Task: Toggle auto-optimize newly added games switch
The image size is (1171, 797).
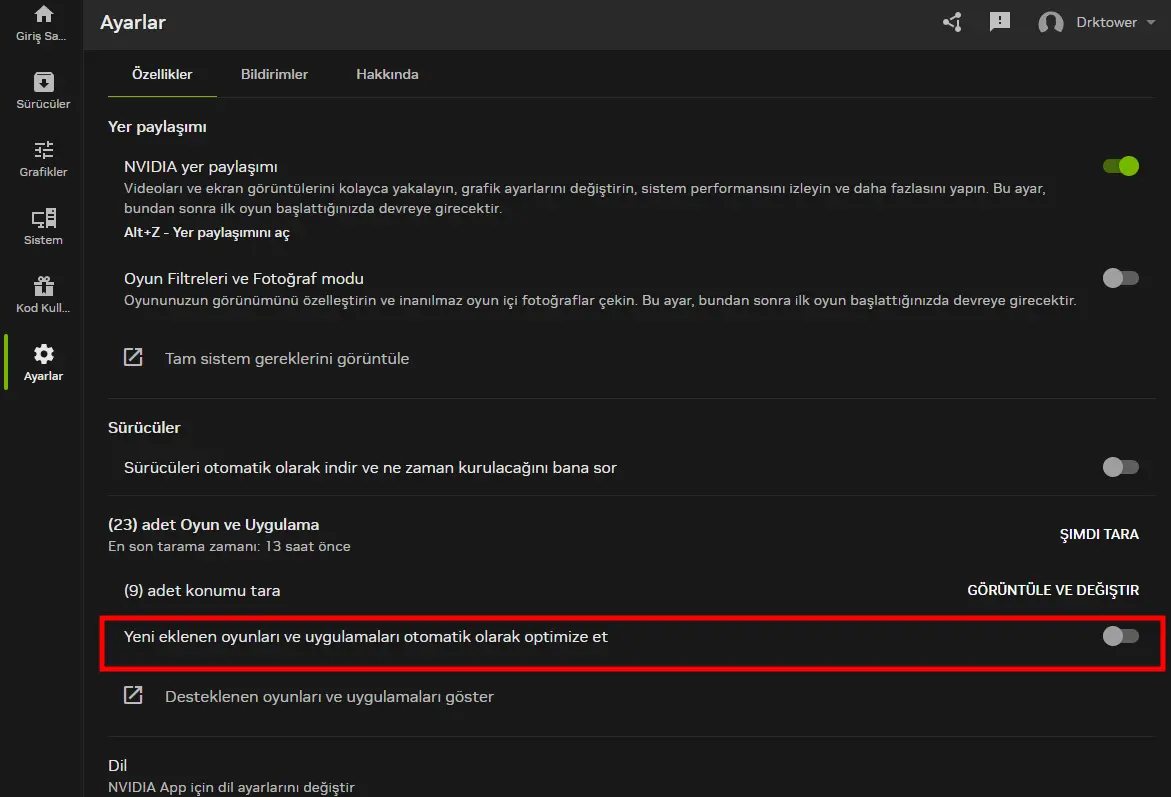Action: tap(1120, 636)
